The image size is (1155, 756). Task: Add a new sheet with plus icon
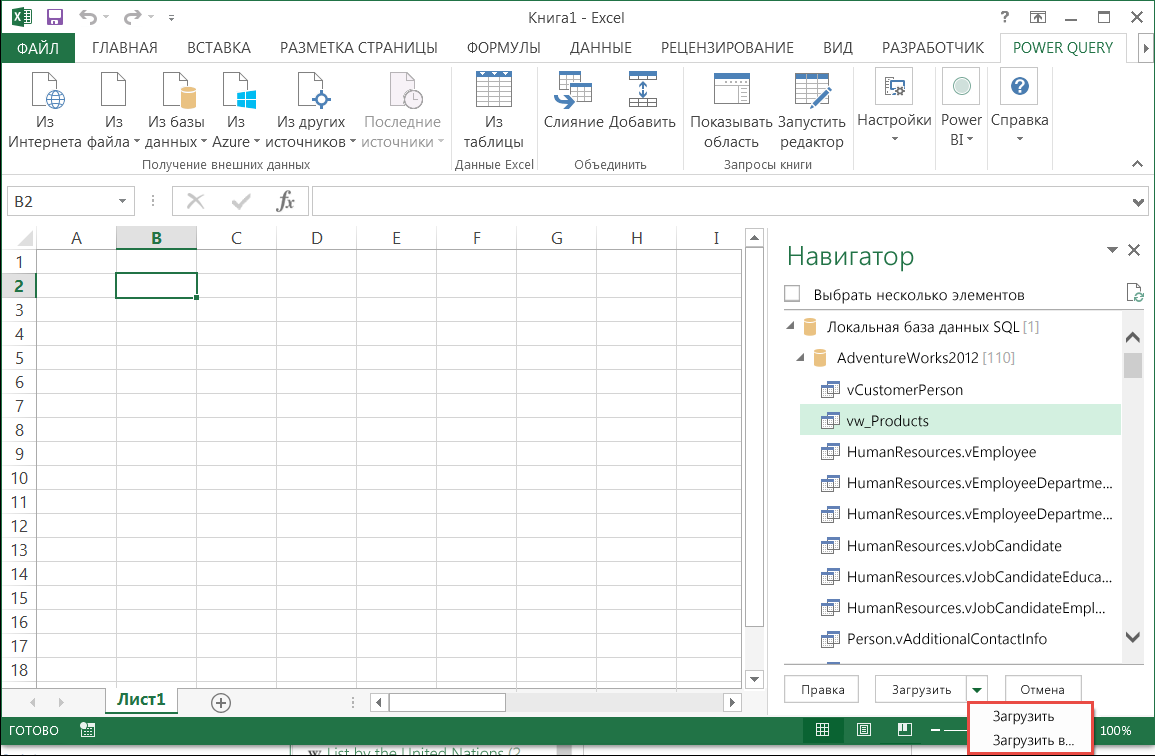221,702
